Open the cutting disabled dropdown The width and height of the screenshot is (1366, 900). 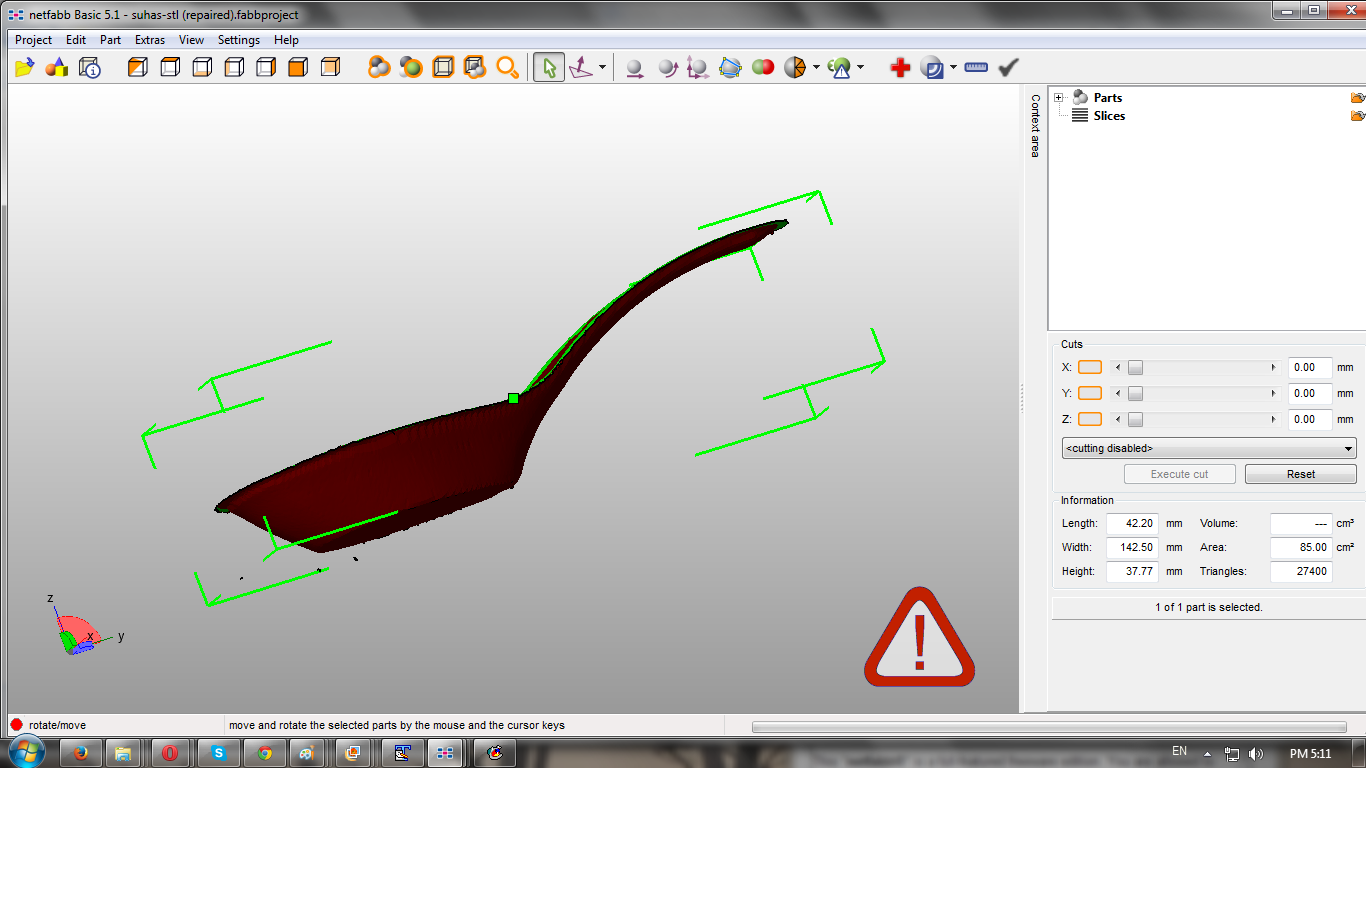tap(1209, 448)
